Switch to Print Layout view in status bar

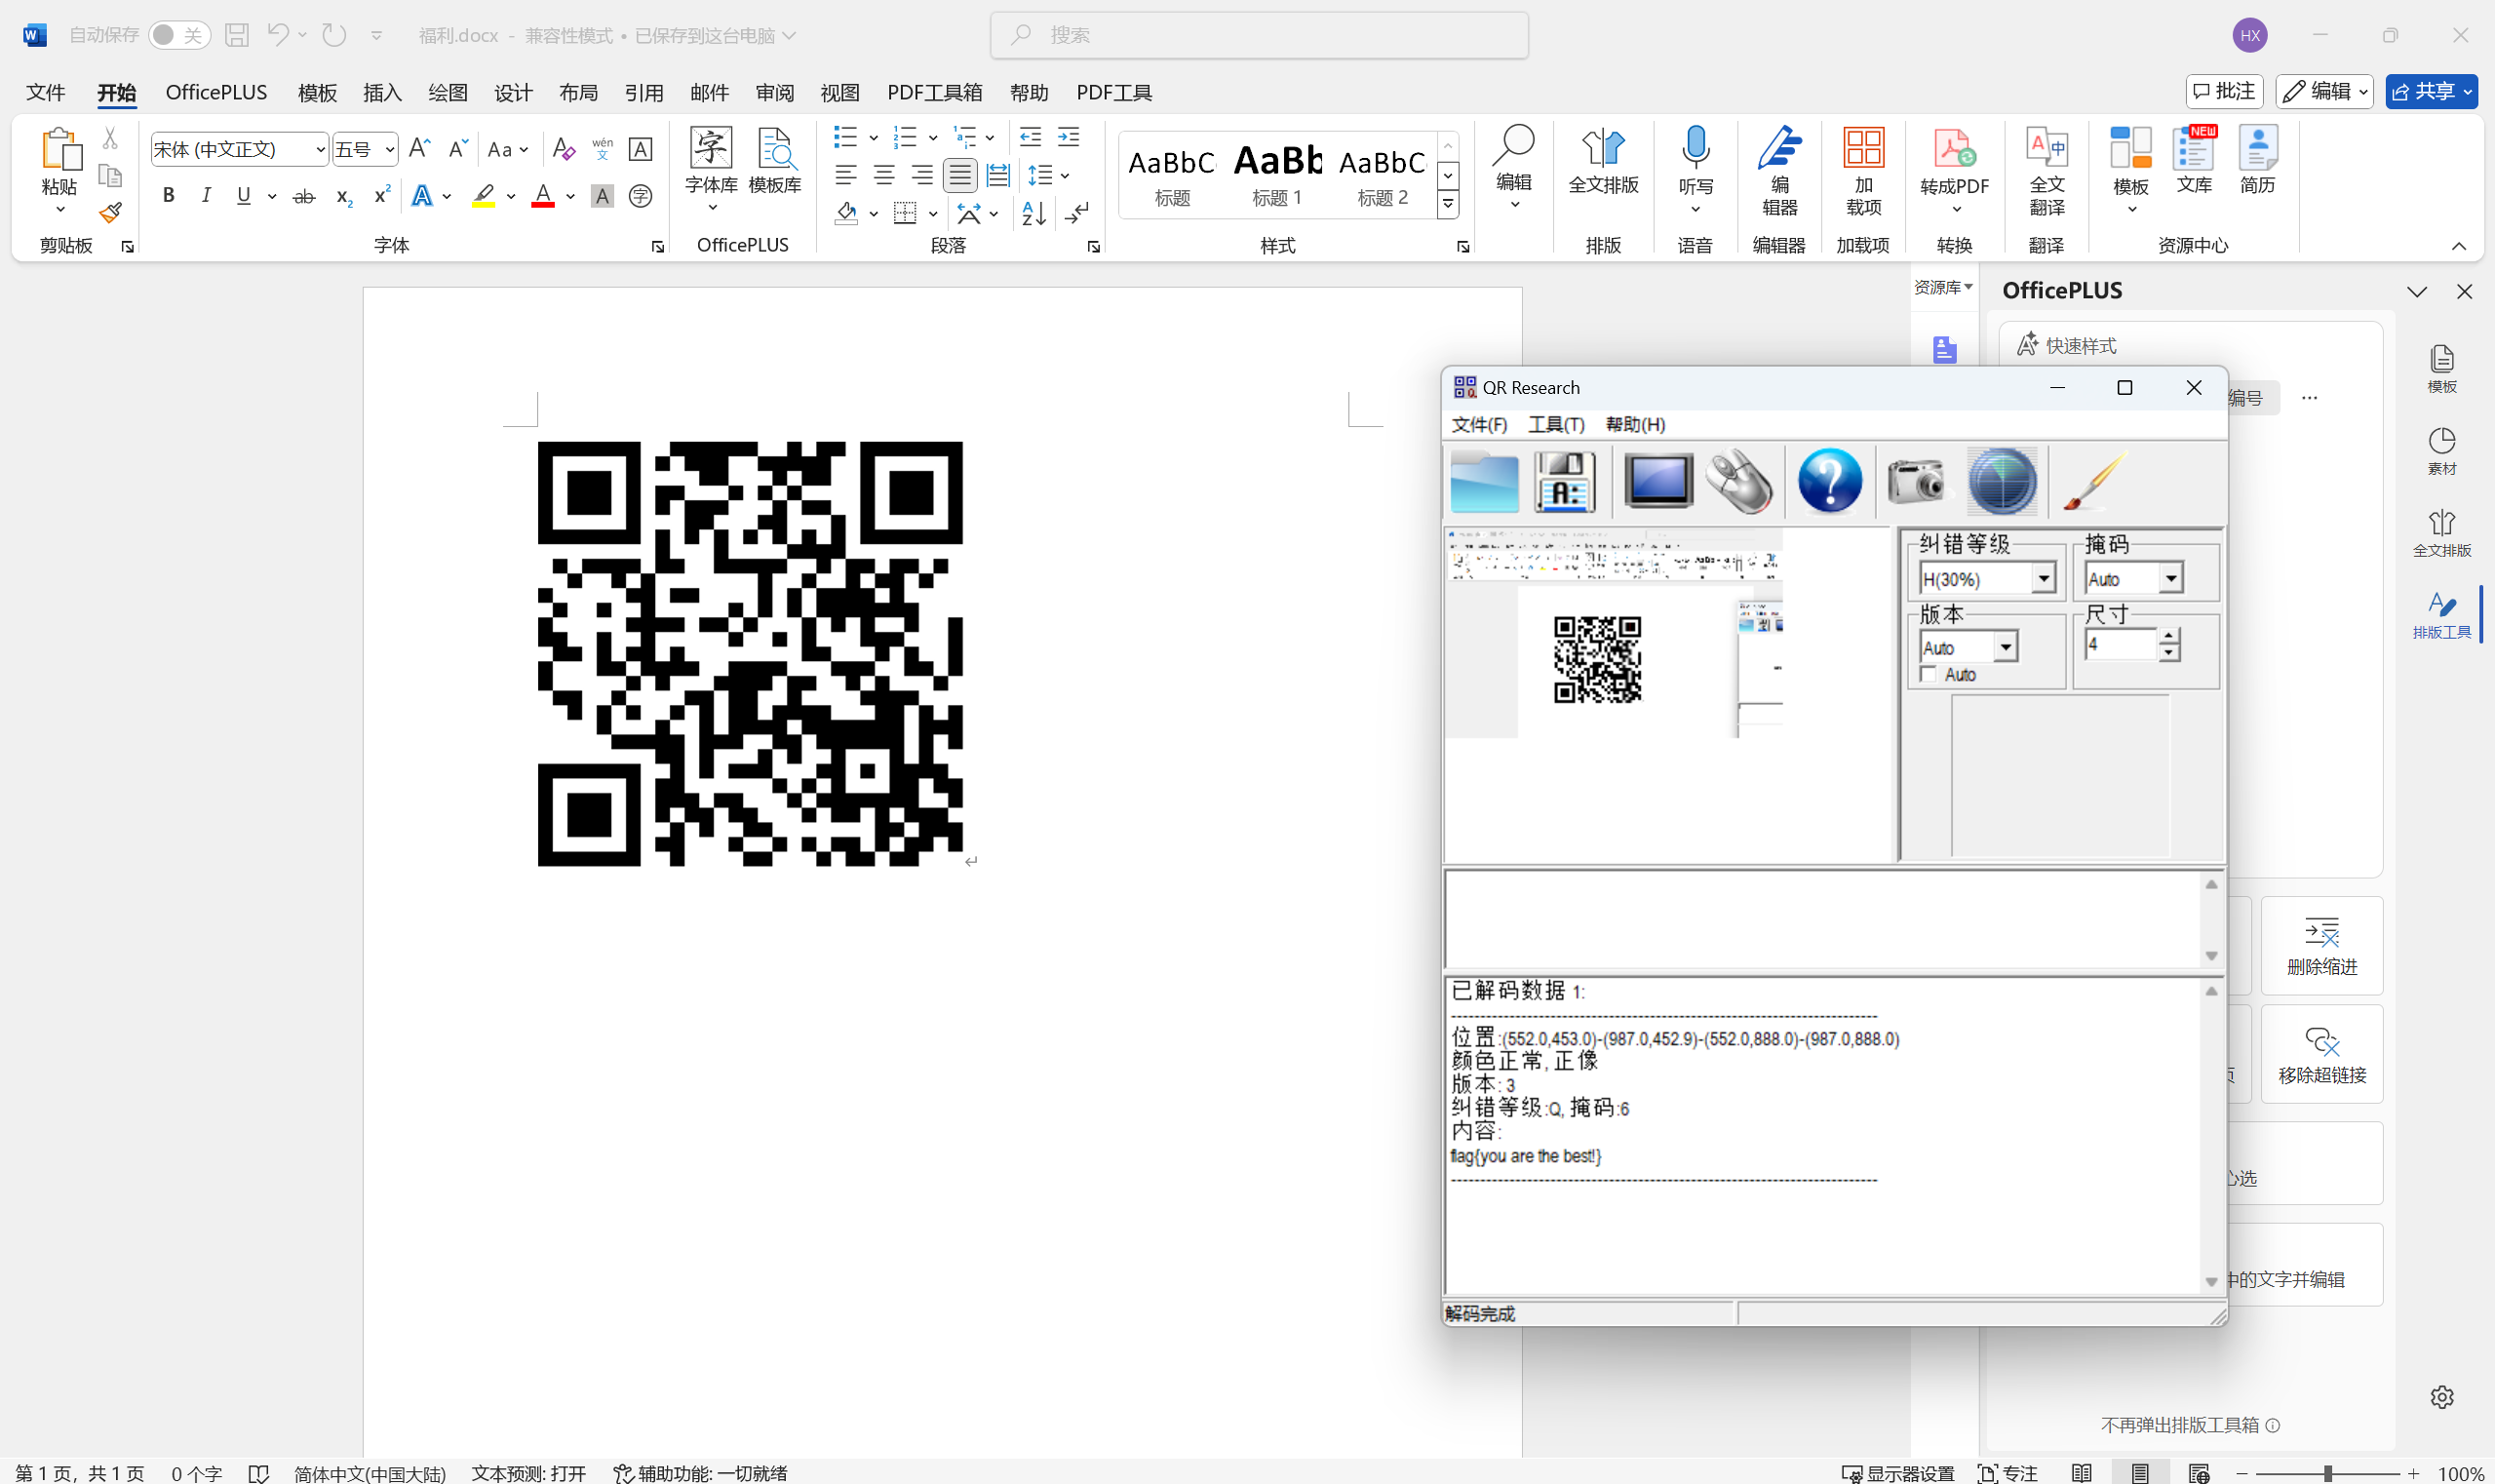click(2139, 1472)
